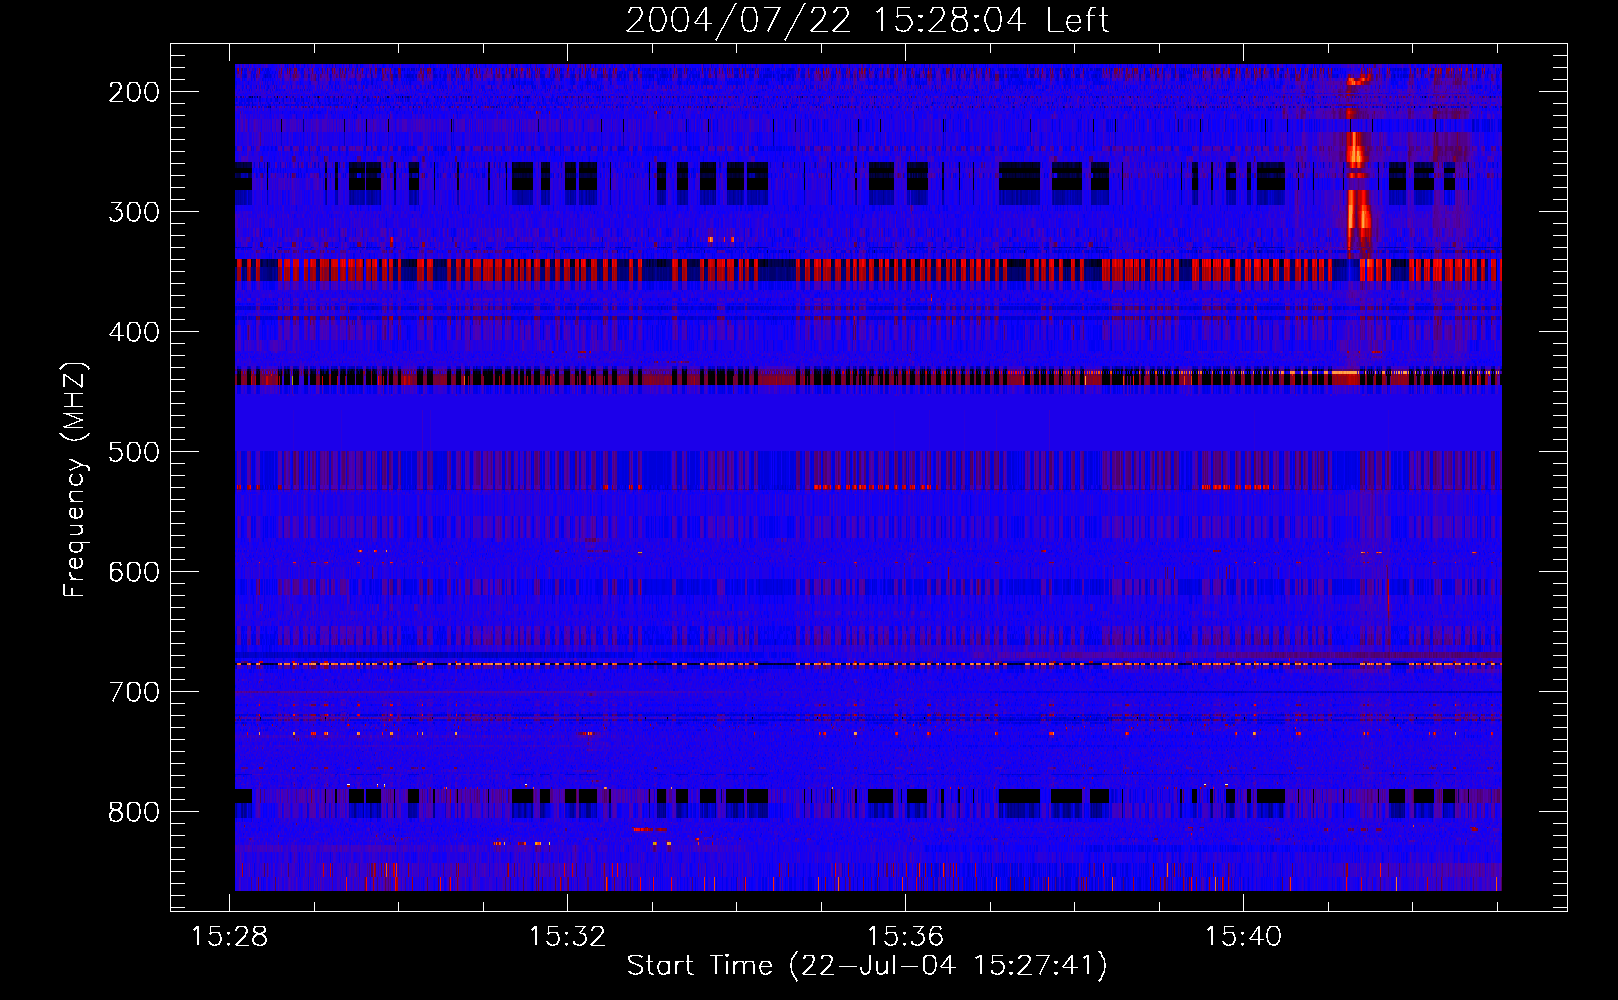This screenshot has height=1000, width=1618.
Task: Click the 15:28 time axis label
Action: 230,937
